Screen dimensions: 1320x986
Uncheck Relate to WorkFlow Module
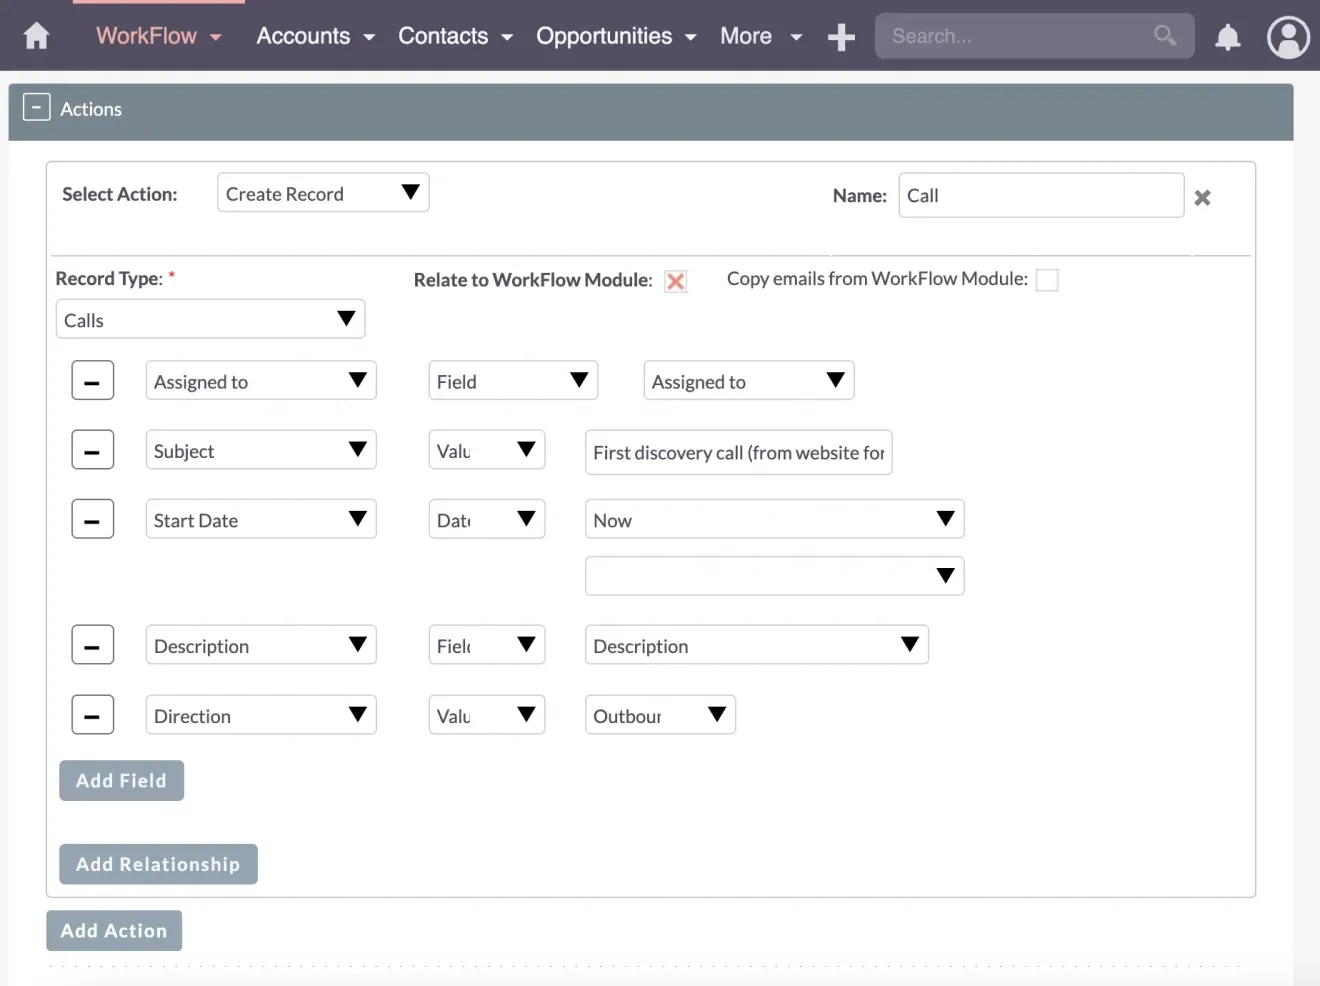click(675, 281)
